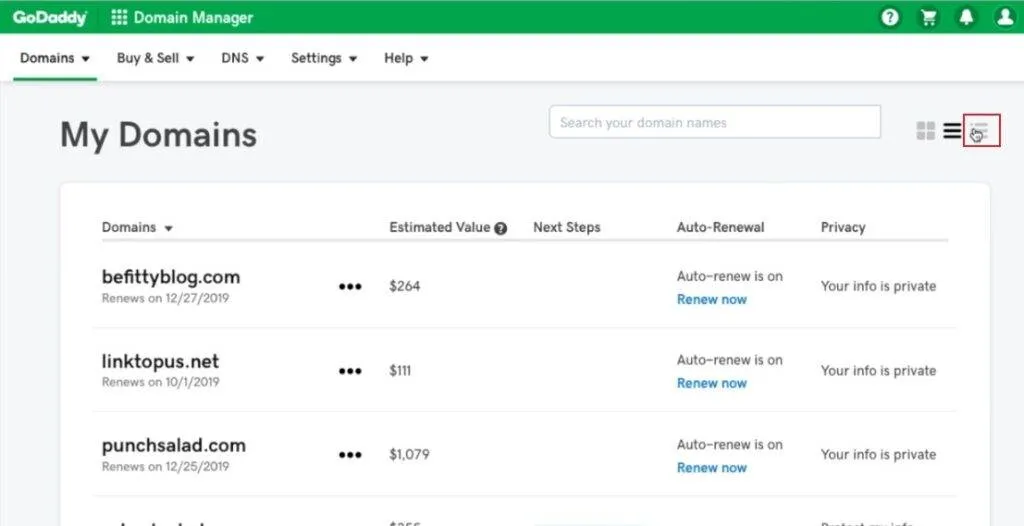The width and height of the screenshot is (1024, 526).
Task: Click the Estimated Value column header
Action: point(440,227)
